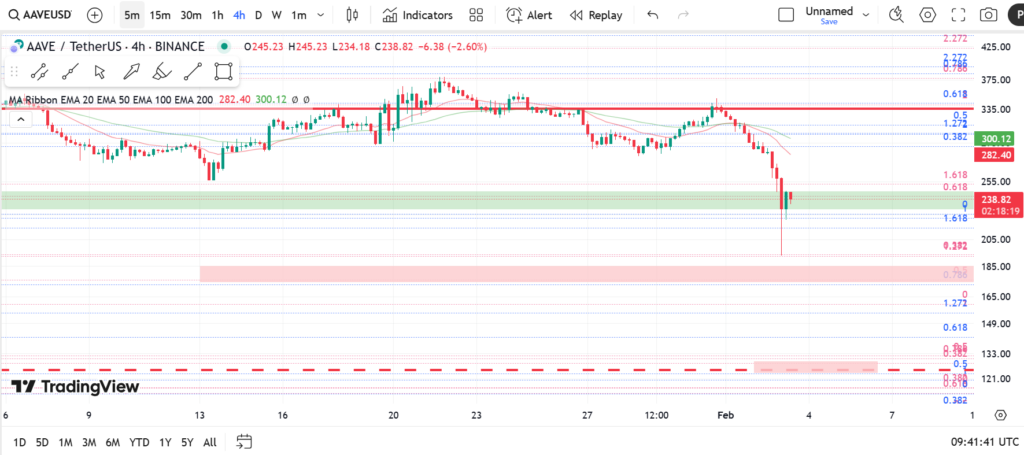Select the YTD date range tab
Viewport: 1024px width, 455px height.
pyautogui.click(x=139, y=442)
